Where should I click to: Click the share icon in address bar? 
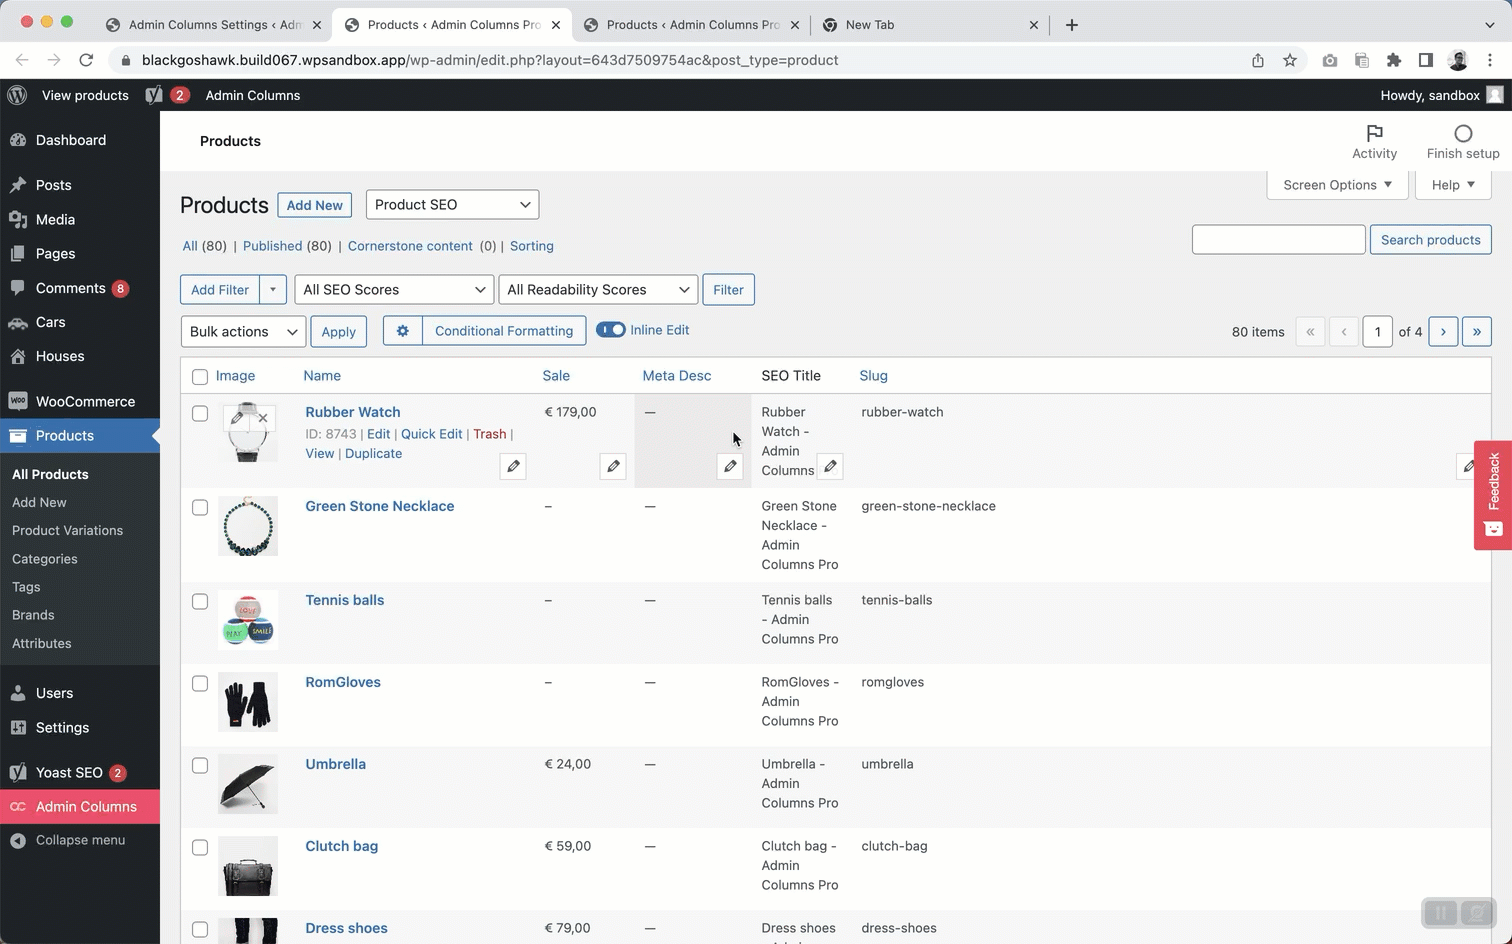pyautogui.click(x=1258, y=60)
